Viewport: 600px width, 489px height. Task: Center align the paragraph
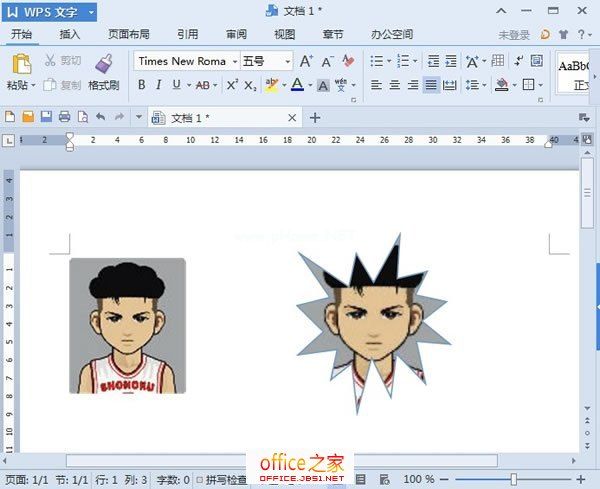coord(394,85)
